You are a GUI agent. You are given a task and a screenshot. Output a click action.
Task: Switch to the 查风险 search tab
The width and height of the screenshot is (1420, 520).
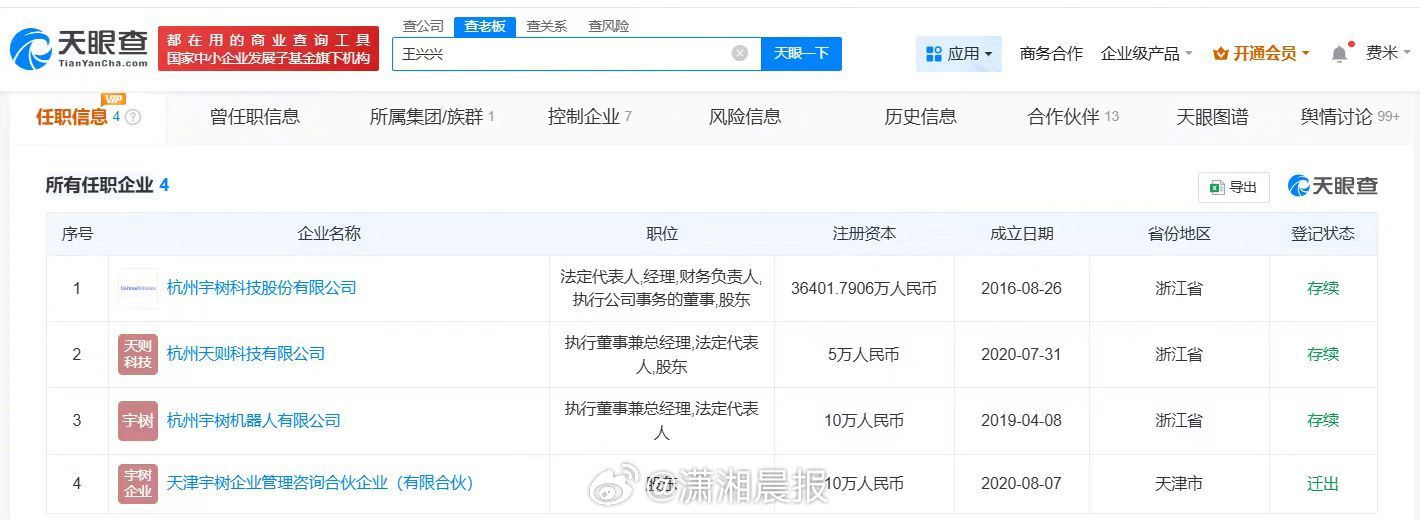pos(609,26)
